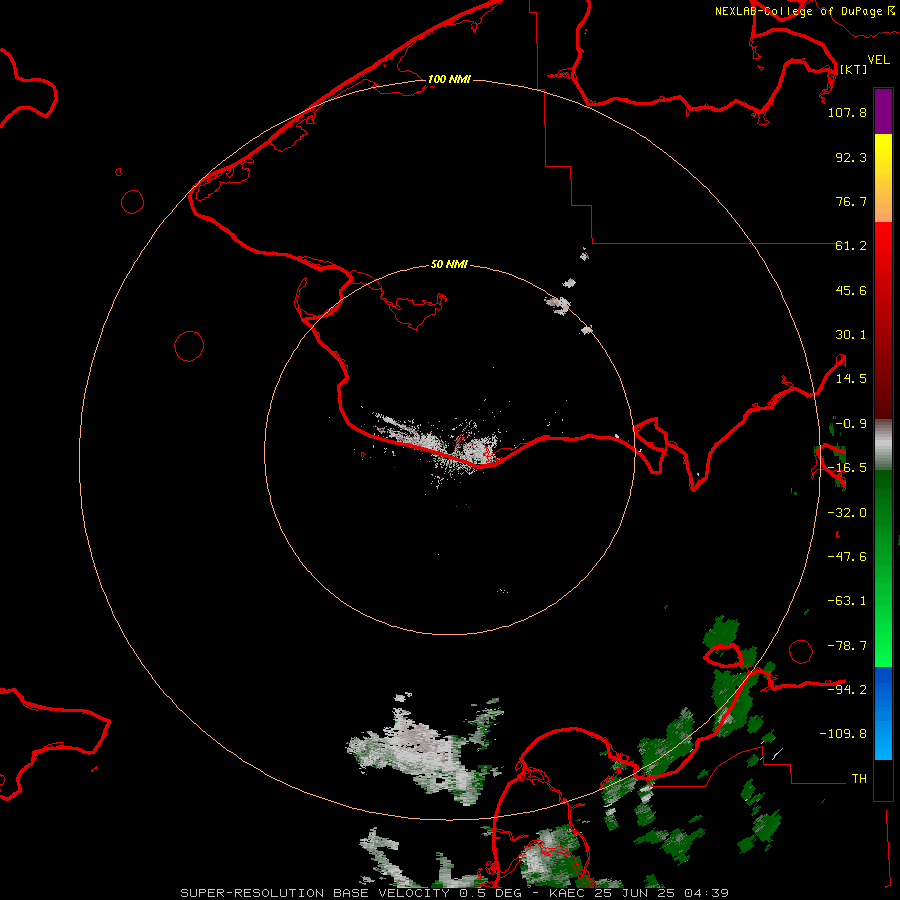Viewport: 900px width, 900px height.
Task: Click the -32.0 legend value
Action: [847, 513]
